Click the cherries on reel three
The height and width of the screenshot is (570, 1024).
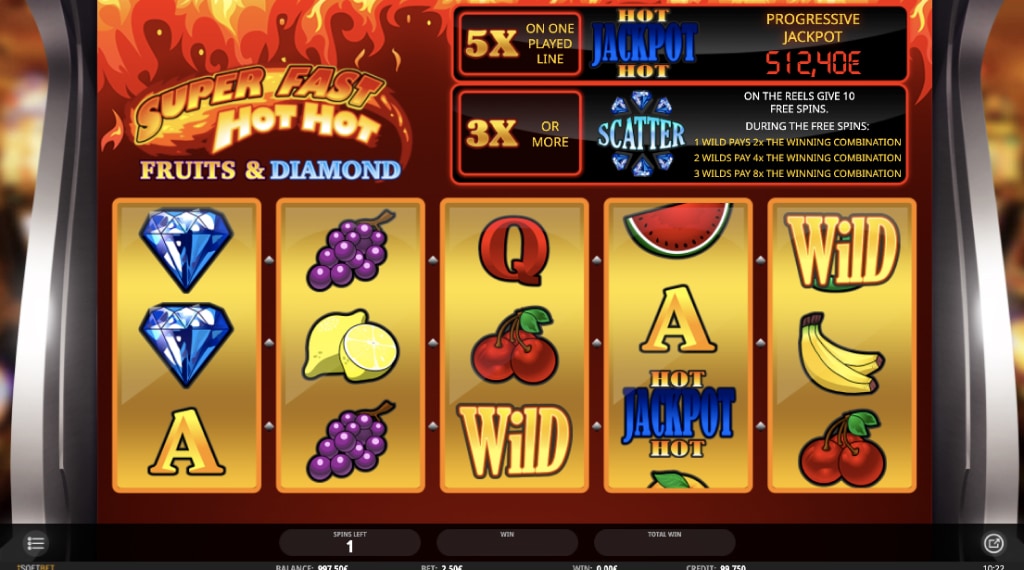click(x=515, y=345)
